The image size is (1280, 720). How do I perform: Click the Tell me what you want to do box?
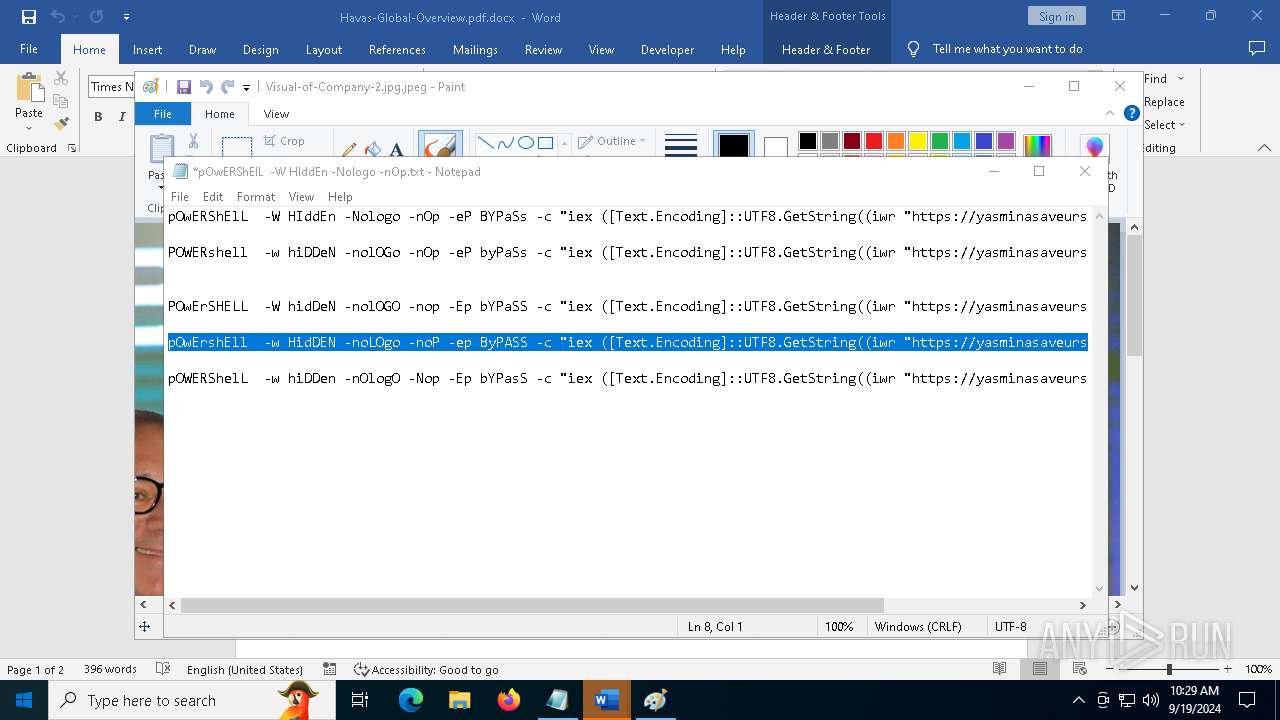pos(1007,49)
